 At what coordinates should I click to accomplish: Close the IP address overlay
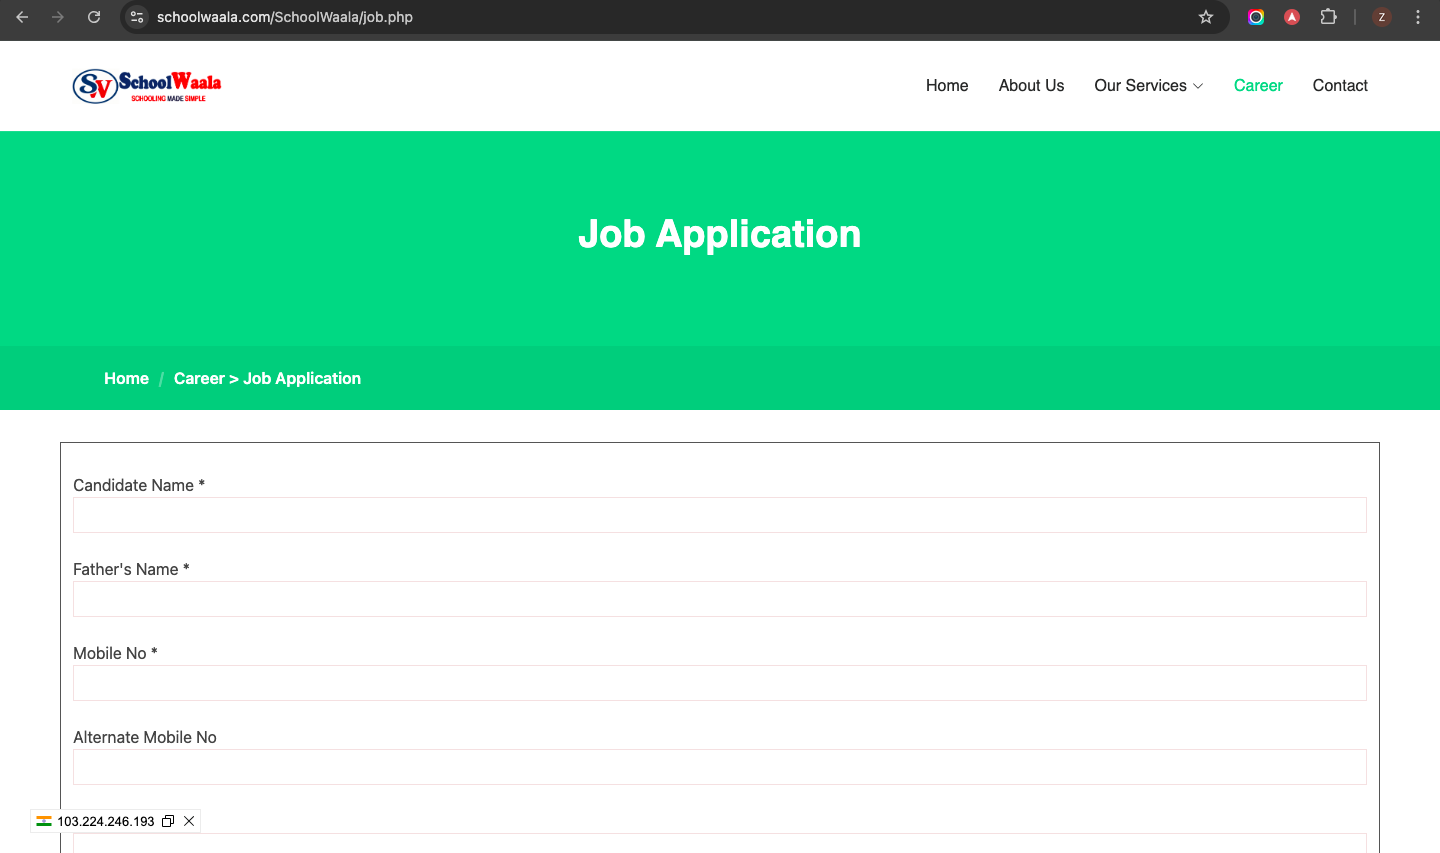pos(189,821)
